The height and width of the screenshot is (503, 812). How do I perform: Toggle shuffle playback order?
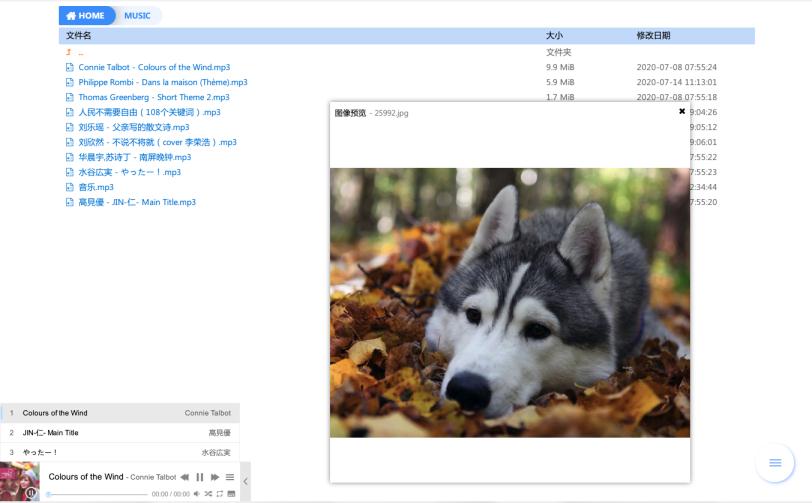tap(208, 494)
